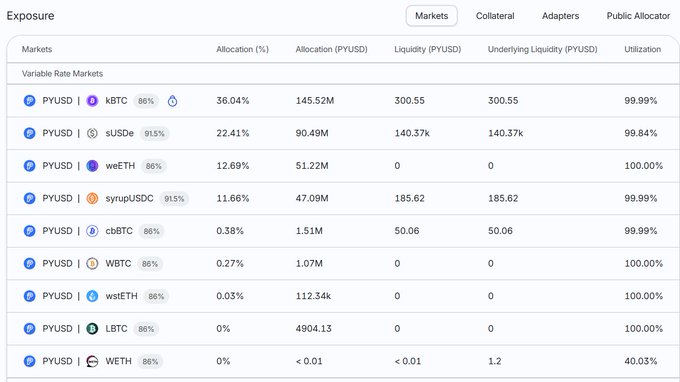Click the 47.09M allocation value
680x382 pixels.
[312, 198]
